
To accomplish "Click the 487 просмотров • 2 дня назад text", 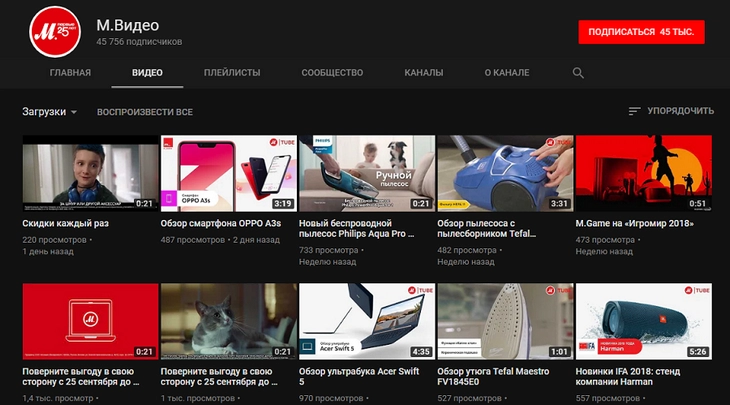I will point(220,240).
